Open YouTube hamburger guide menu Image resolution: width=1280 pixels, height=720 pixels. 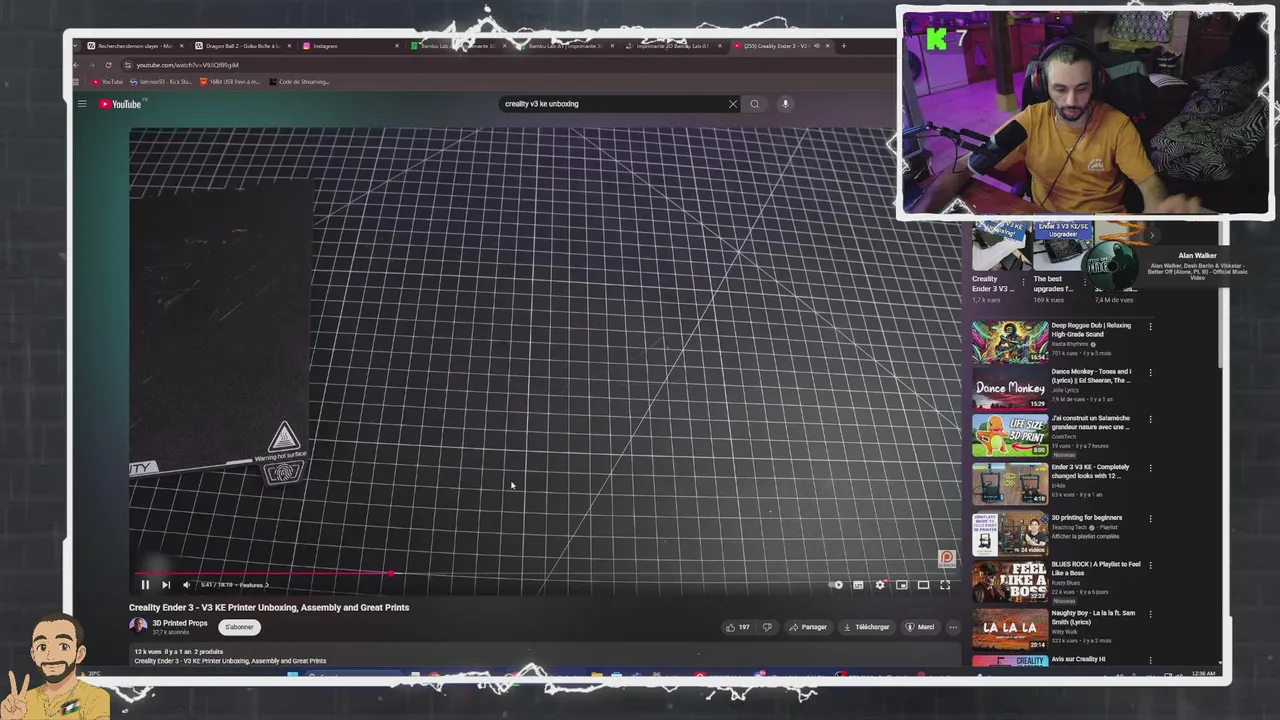tap(82, 104)
